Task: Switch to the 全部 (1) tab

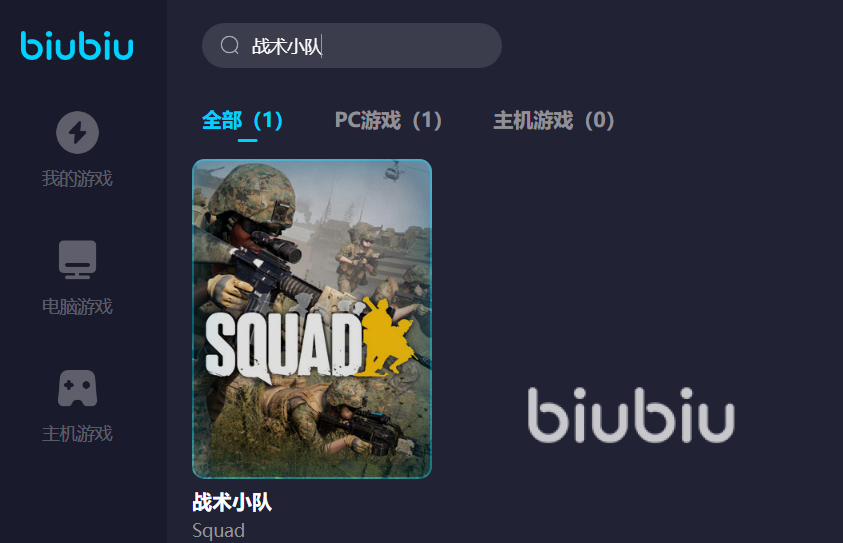Action: click(242, 120)
